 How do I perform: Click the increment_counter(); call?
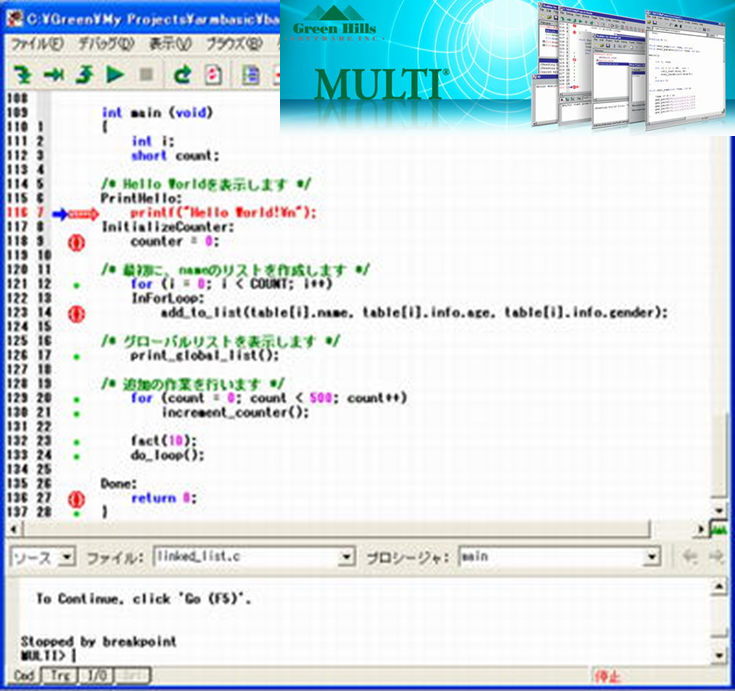(235, 413)
